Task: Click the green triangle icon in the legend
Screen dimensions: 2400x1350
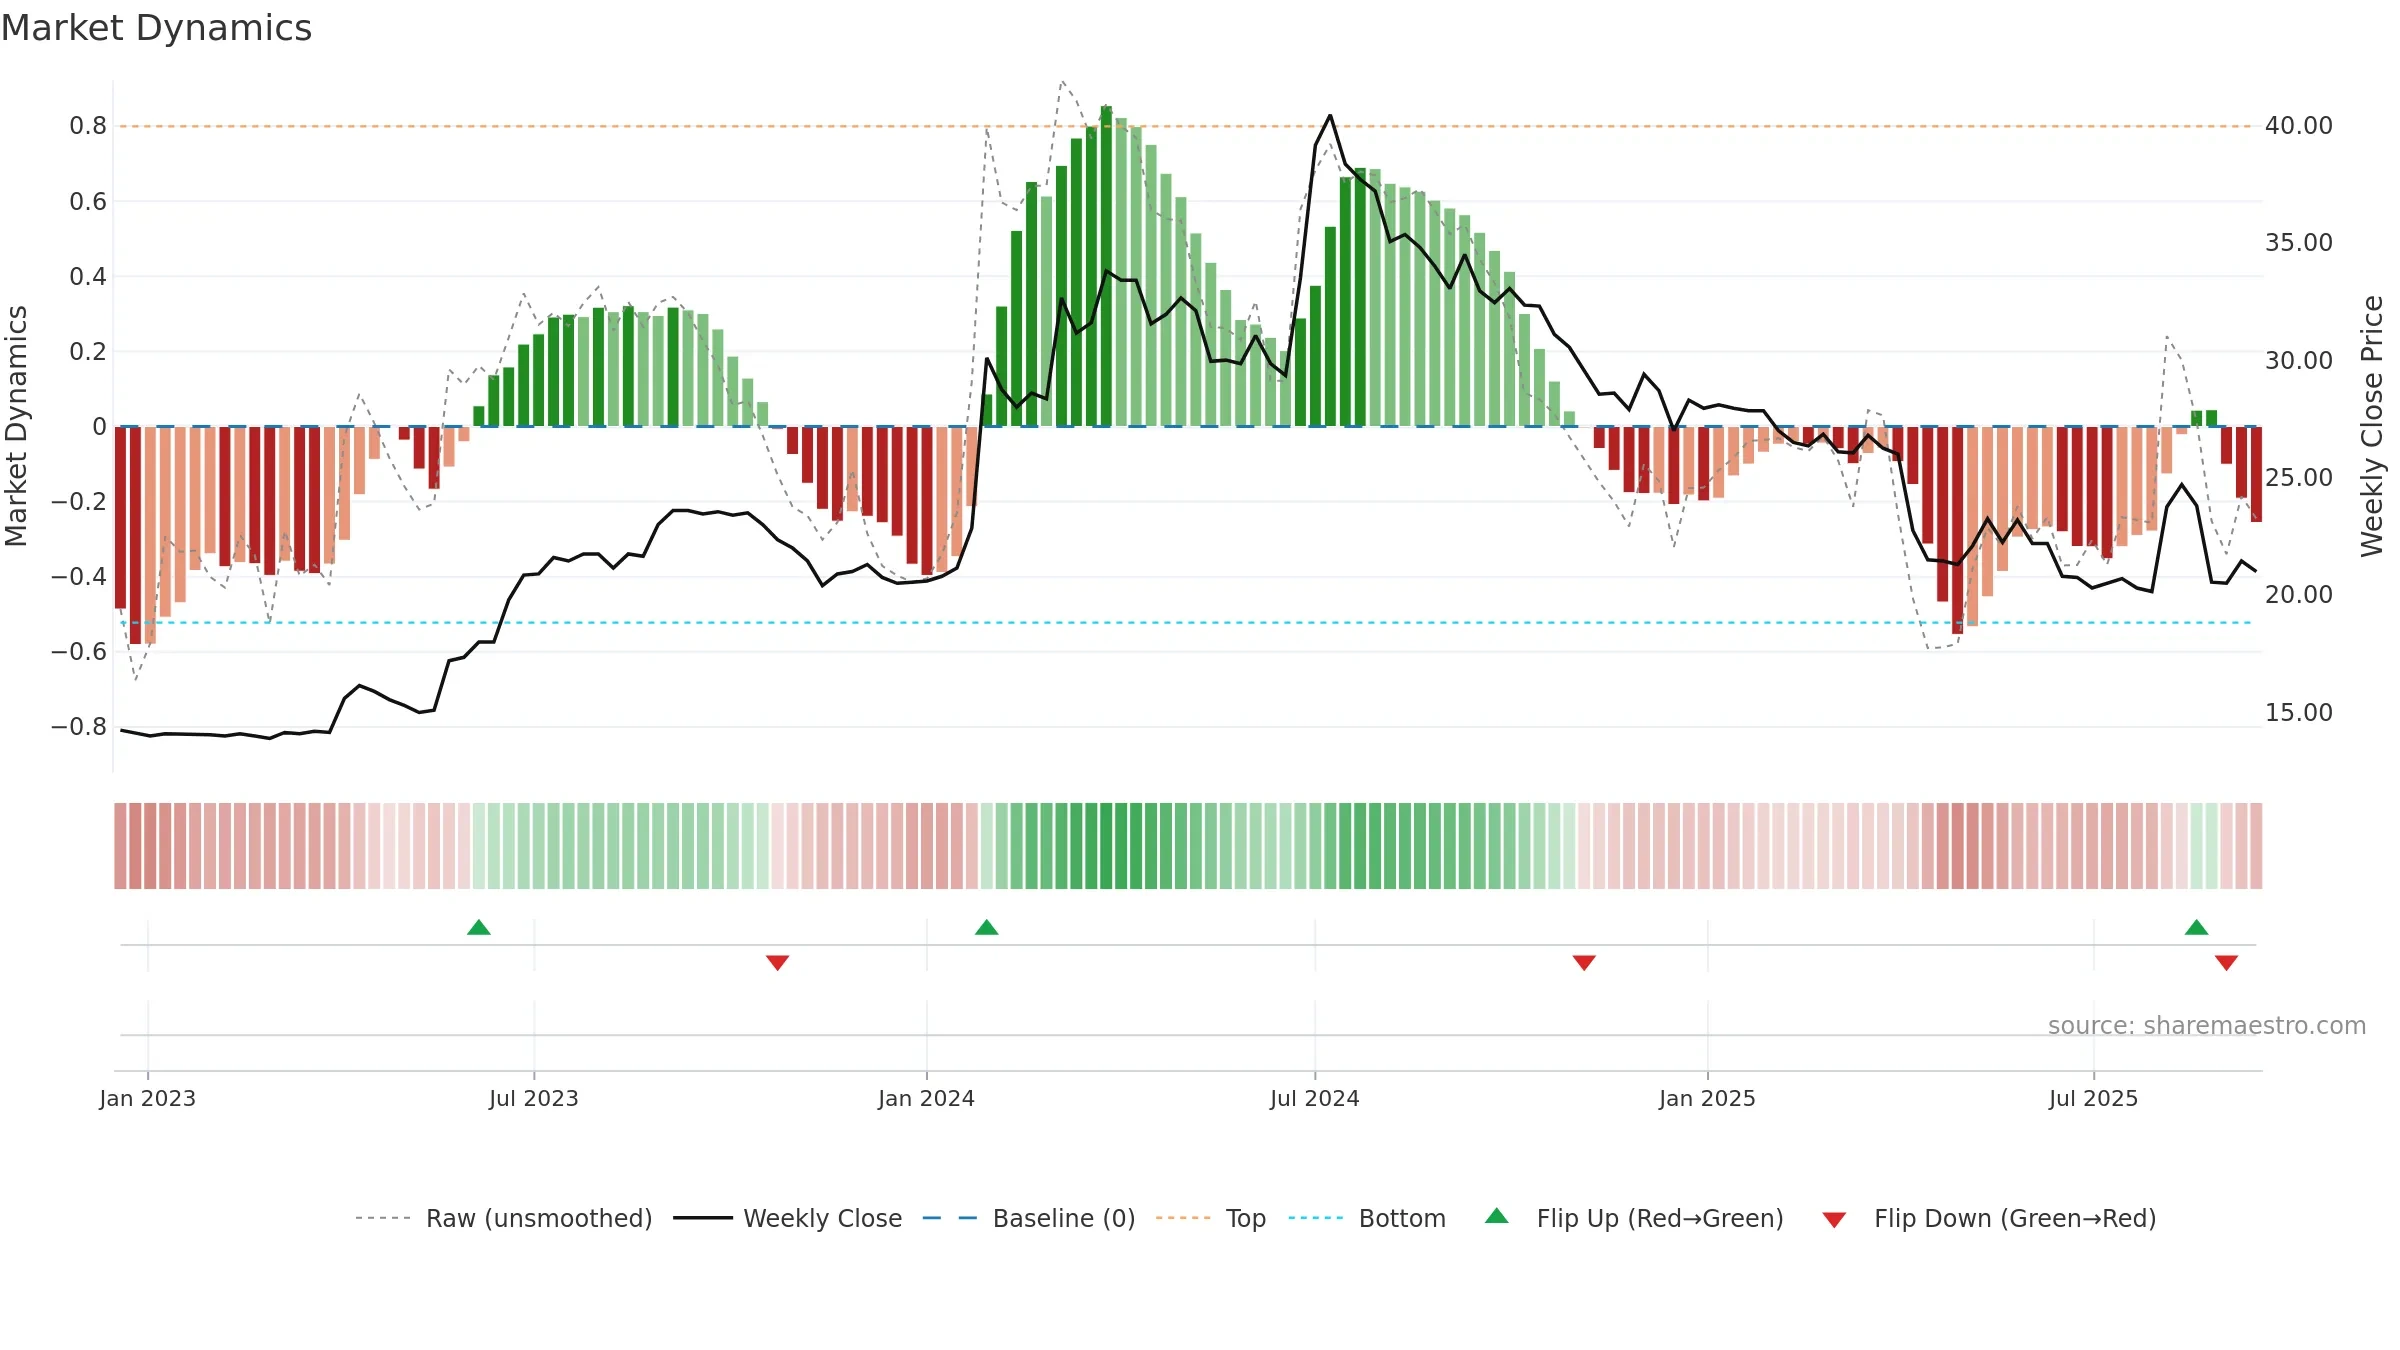Action: coord(1497,1216)
